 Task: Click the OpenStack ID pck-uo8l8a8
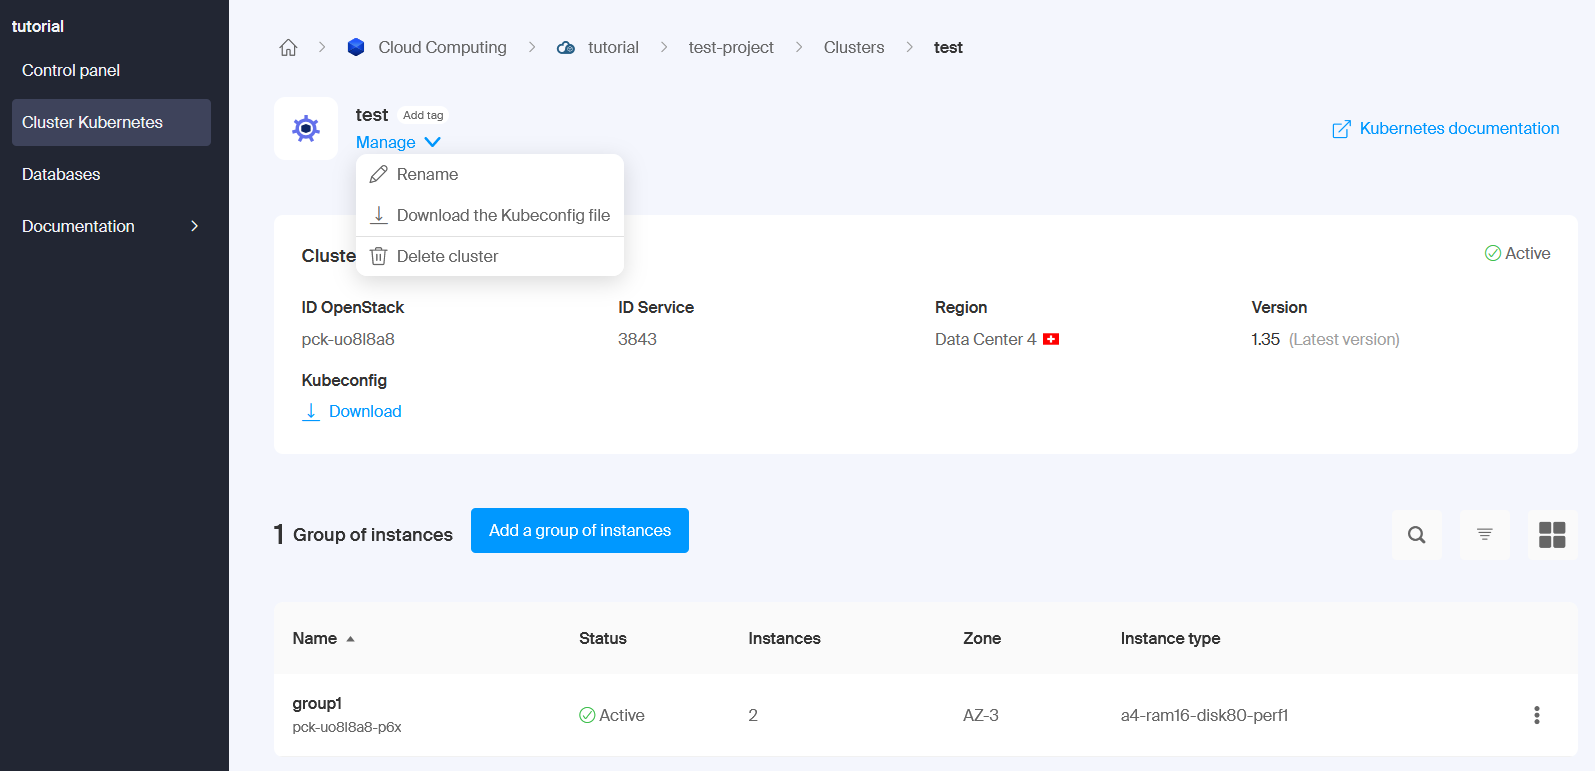(x=348, y=339)
